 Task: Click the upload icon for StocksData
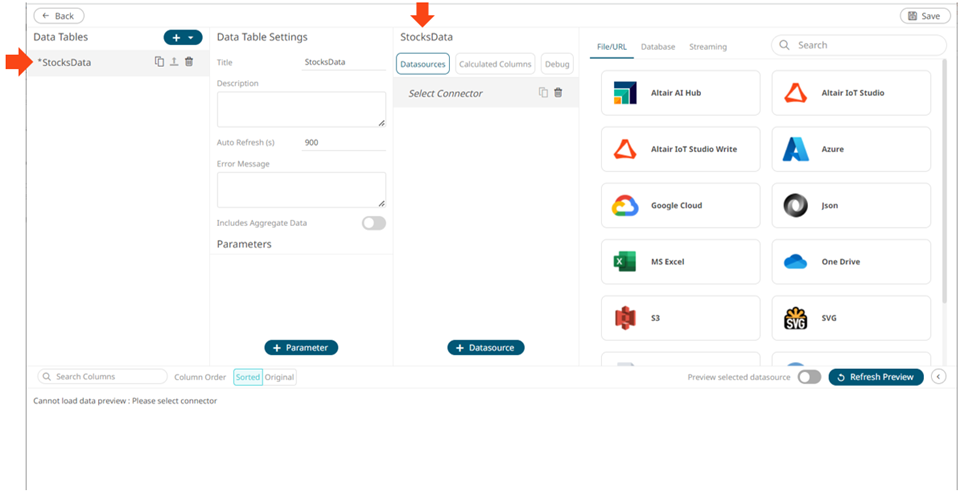pos(173,62)
